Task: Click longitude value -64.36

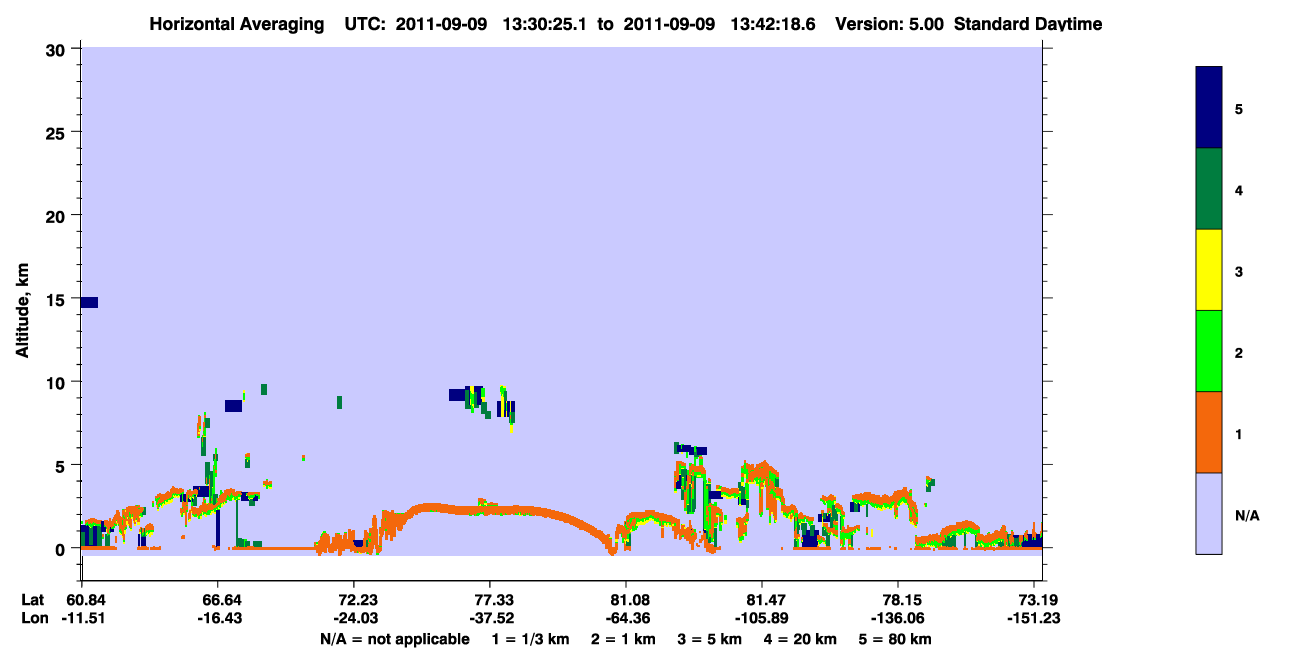Action: point(626,617)
